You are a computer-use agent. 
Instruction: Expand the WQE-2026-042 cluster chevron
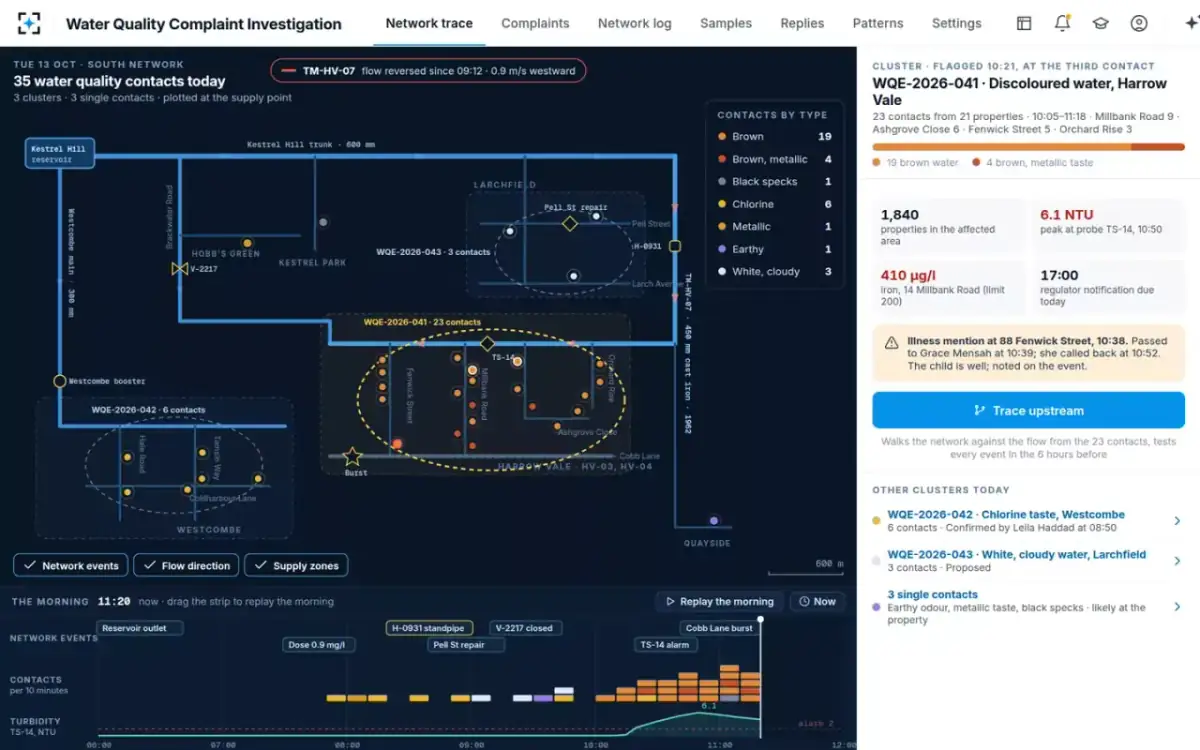1177,521
